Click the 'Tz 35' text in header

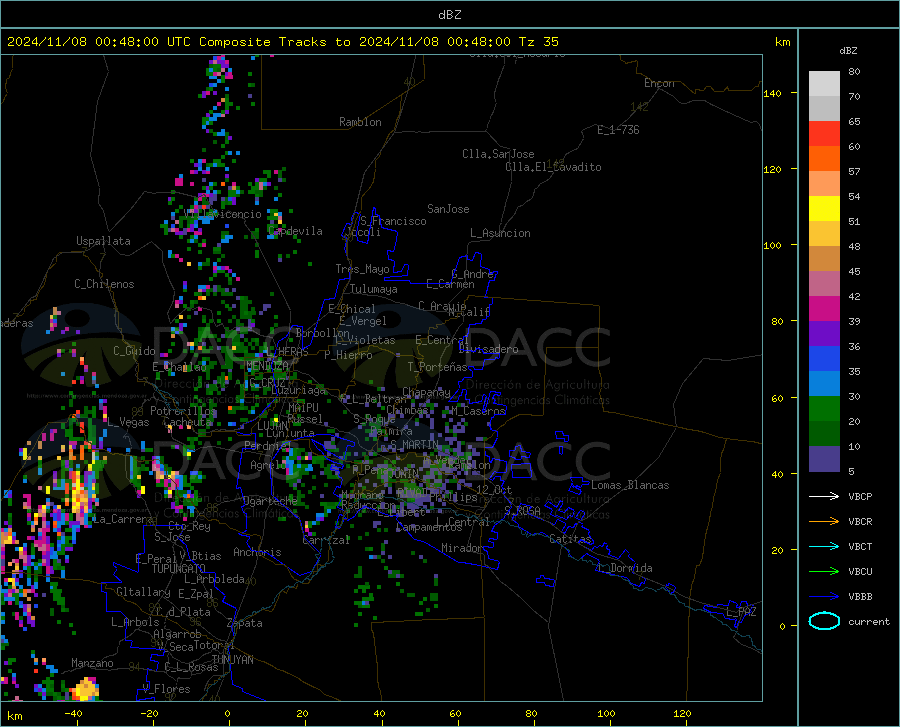coord(538,42)
